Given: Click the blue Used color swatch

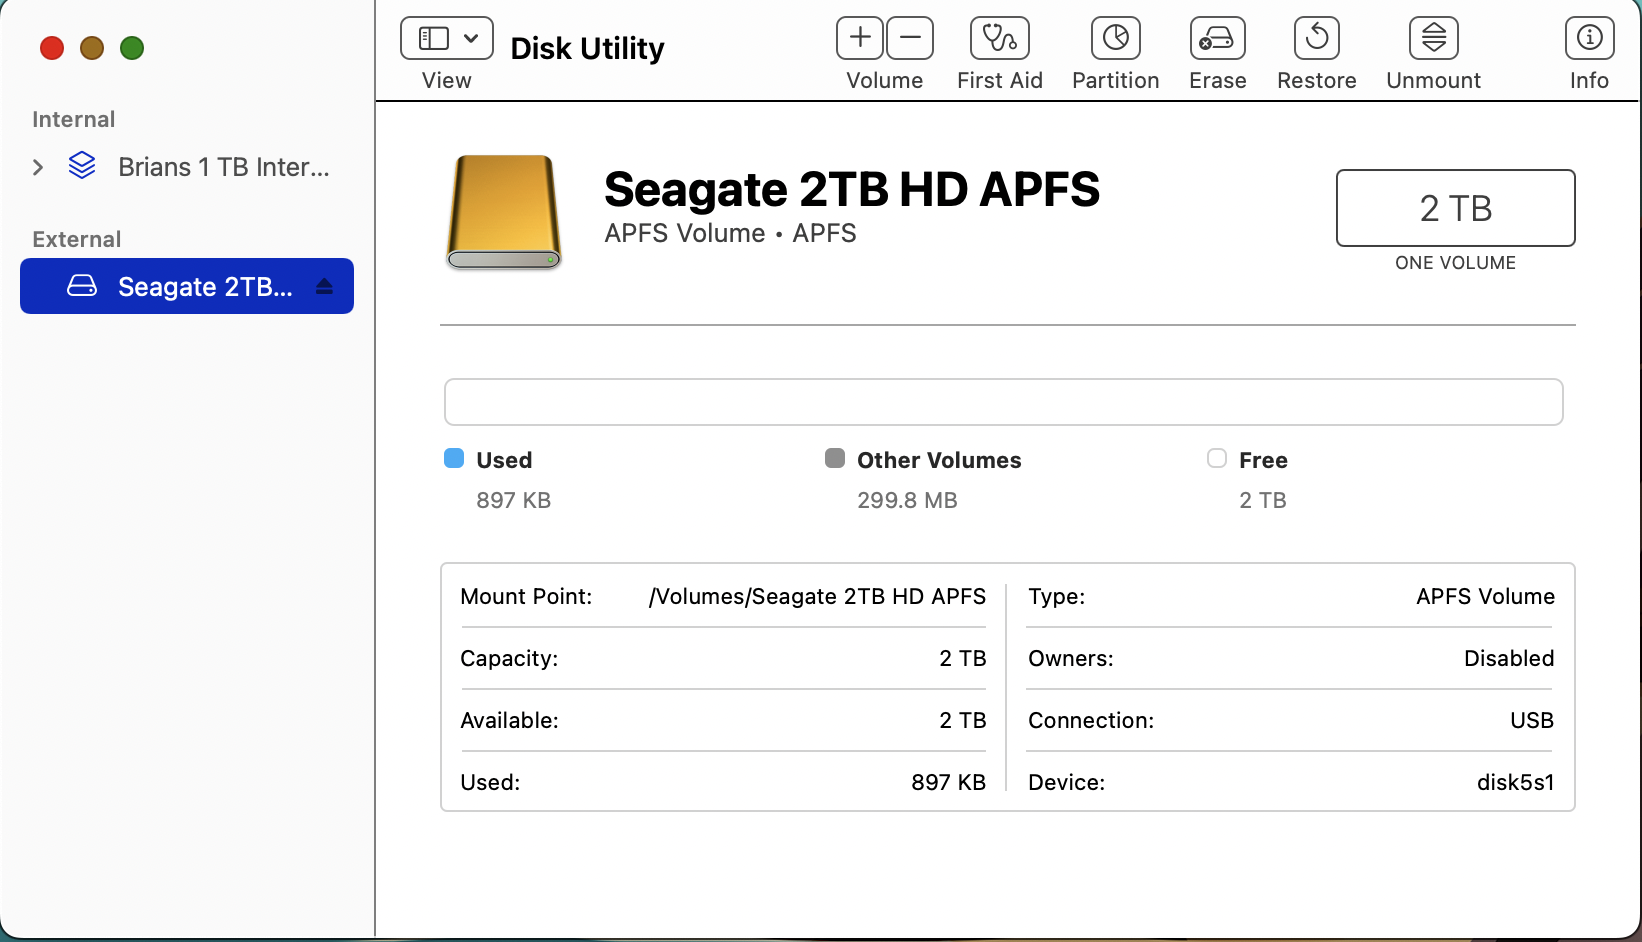Looking at the screenshot, I should (x=454, y=458).
